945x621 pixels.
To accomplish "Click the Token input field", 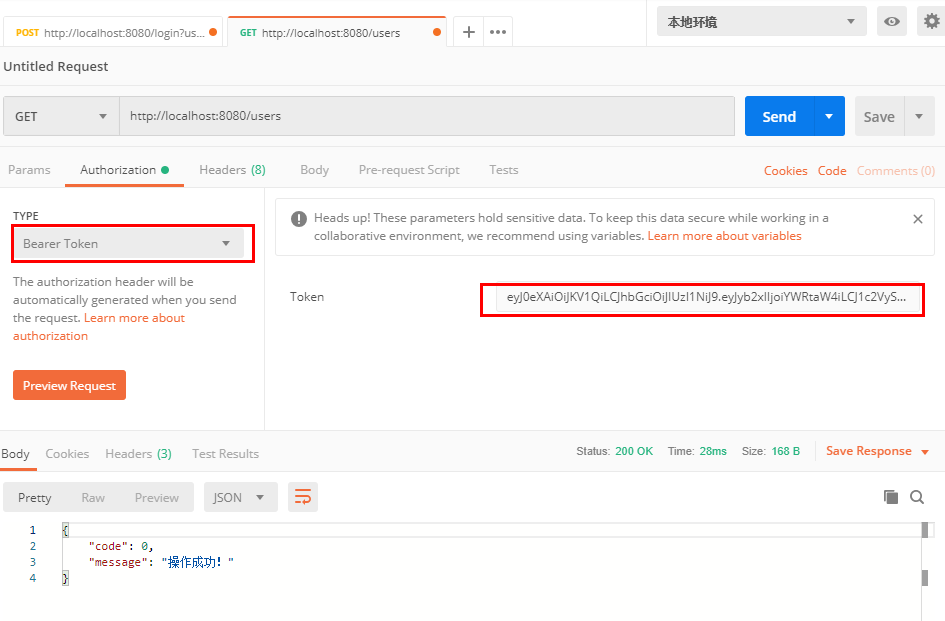I will tap(708, 297).
